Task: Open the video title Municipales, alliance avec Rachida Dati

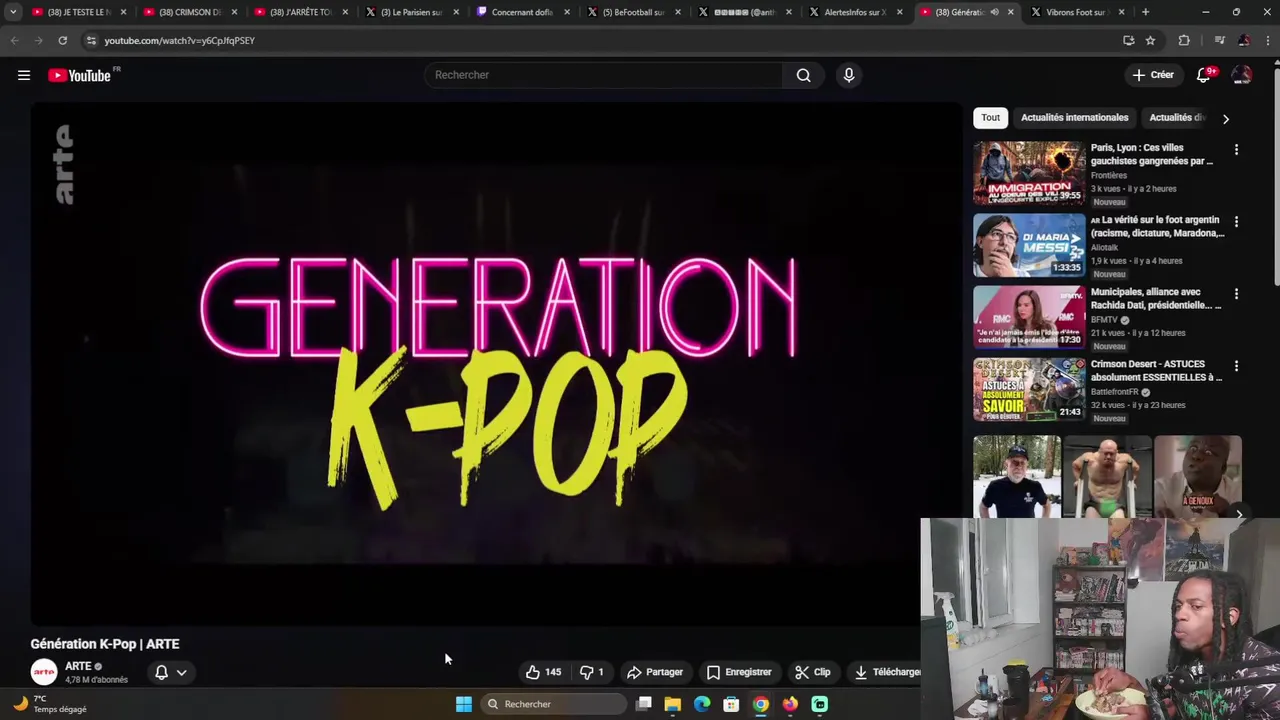Action: [1156, 298]
